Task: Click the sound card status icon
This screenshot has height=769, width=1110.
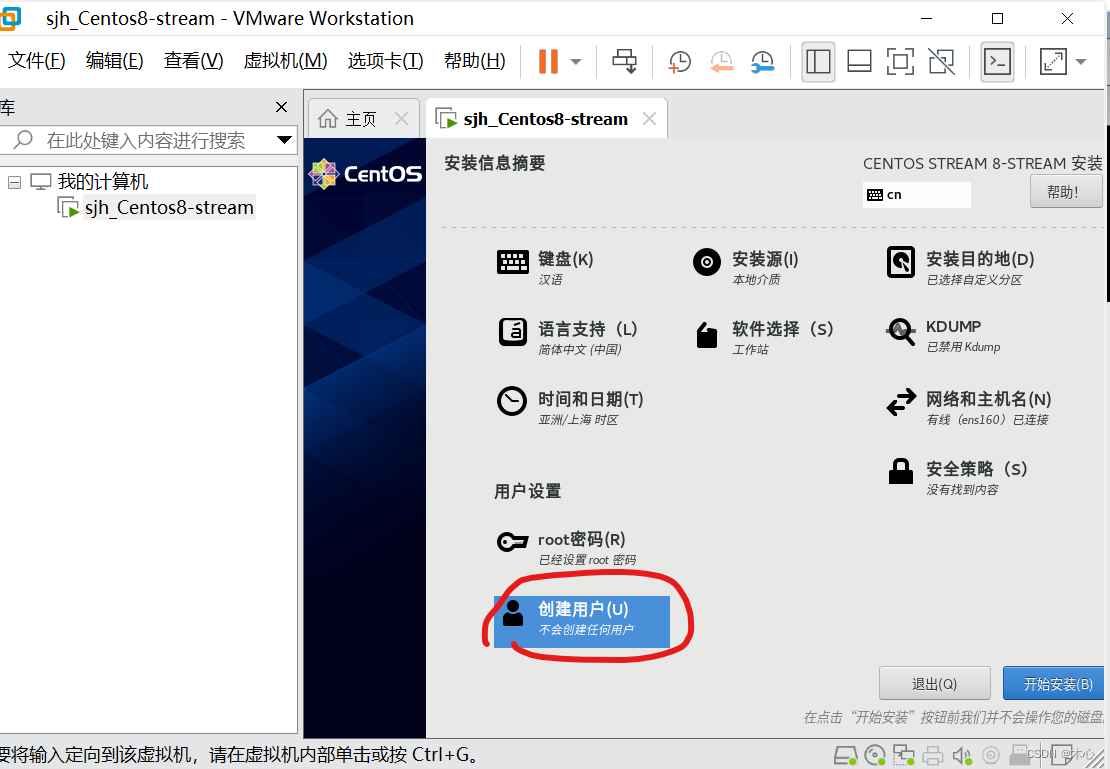Action: (962, 756)
